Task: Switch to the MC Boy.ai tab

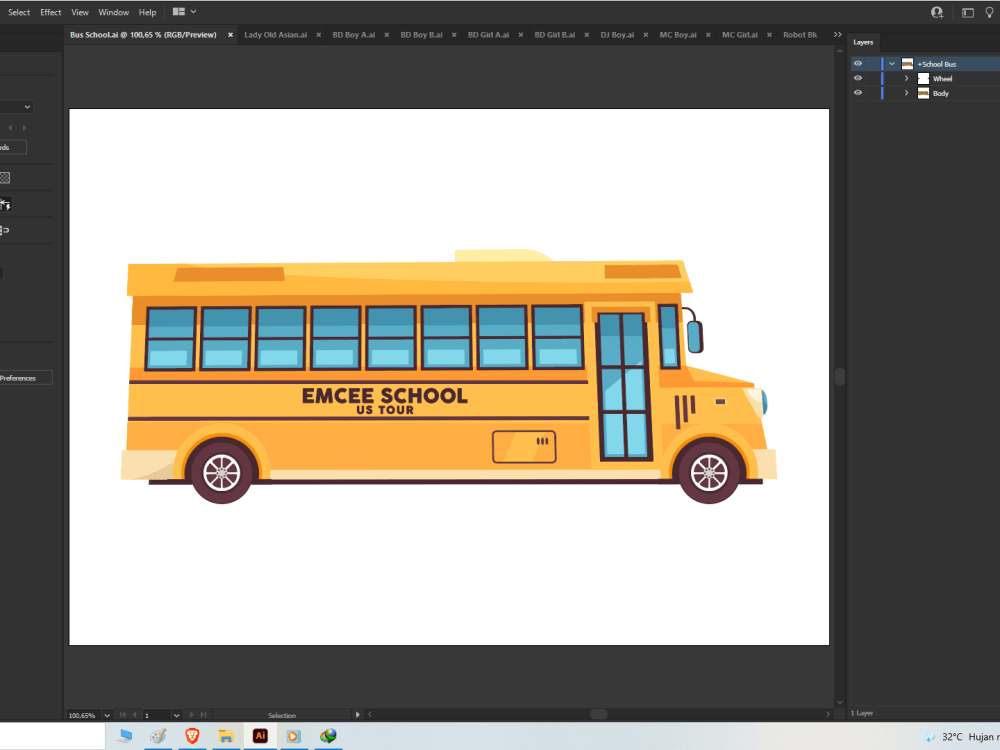Action: 678,34
